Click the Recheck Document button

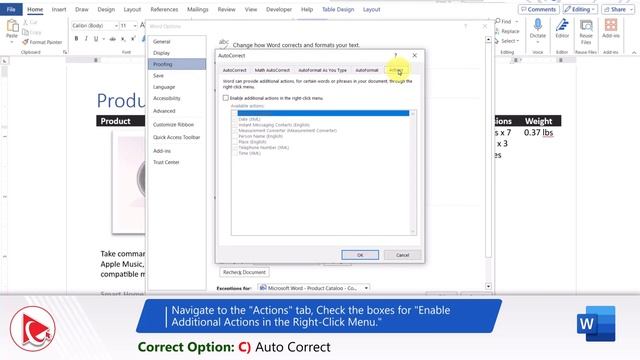coord(244,272)
